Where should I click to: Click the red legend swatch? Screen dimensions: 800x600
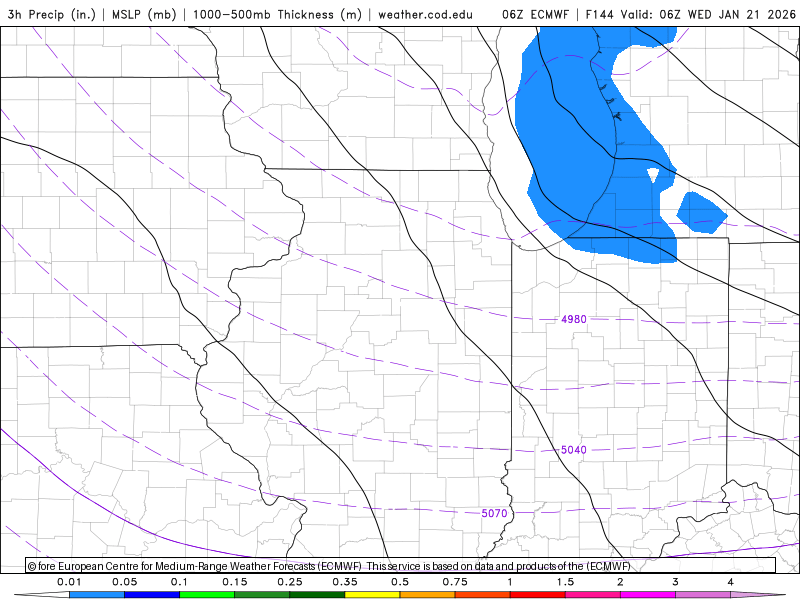coord(538,595)
